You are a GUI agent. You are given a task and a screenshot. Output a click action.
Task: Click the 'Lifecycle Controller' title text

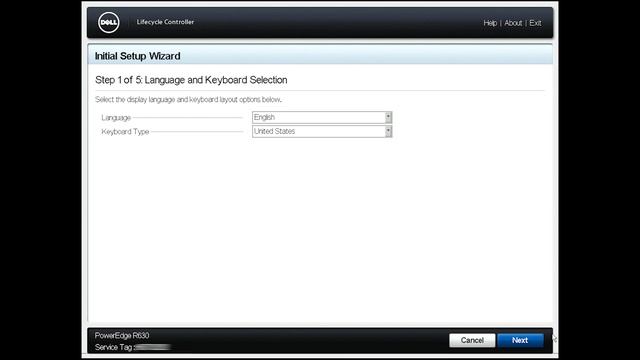pos(165,22)
